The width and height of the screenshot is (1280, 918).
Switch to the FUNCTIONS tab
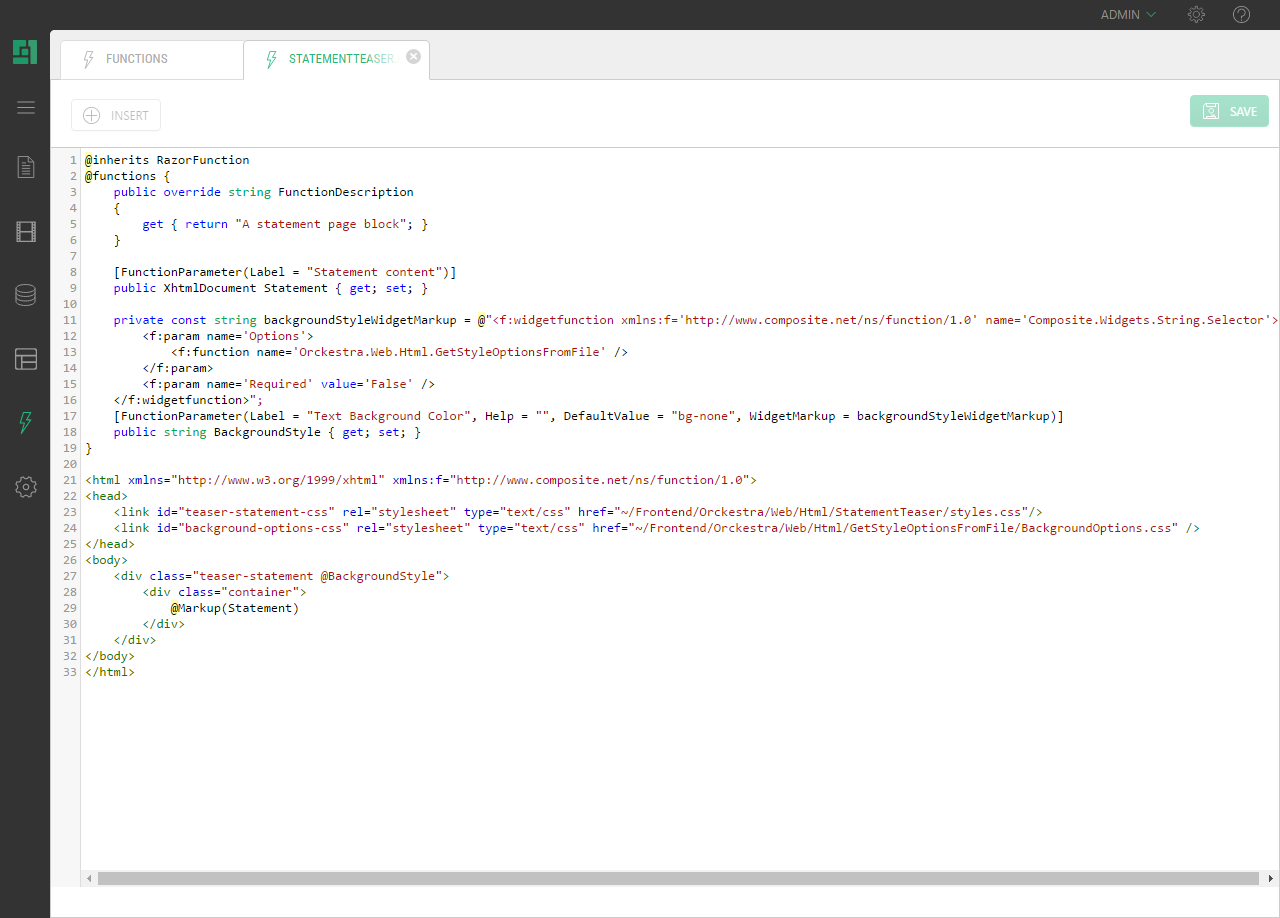point(137,59)
